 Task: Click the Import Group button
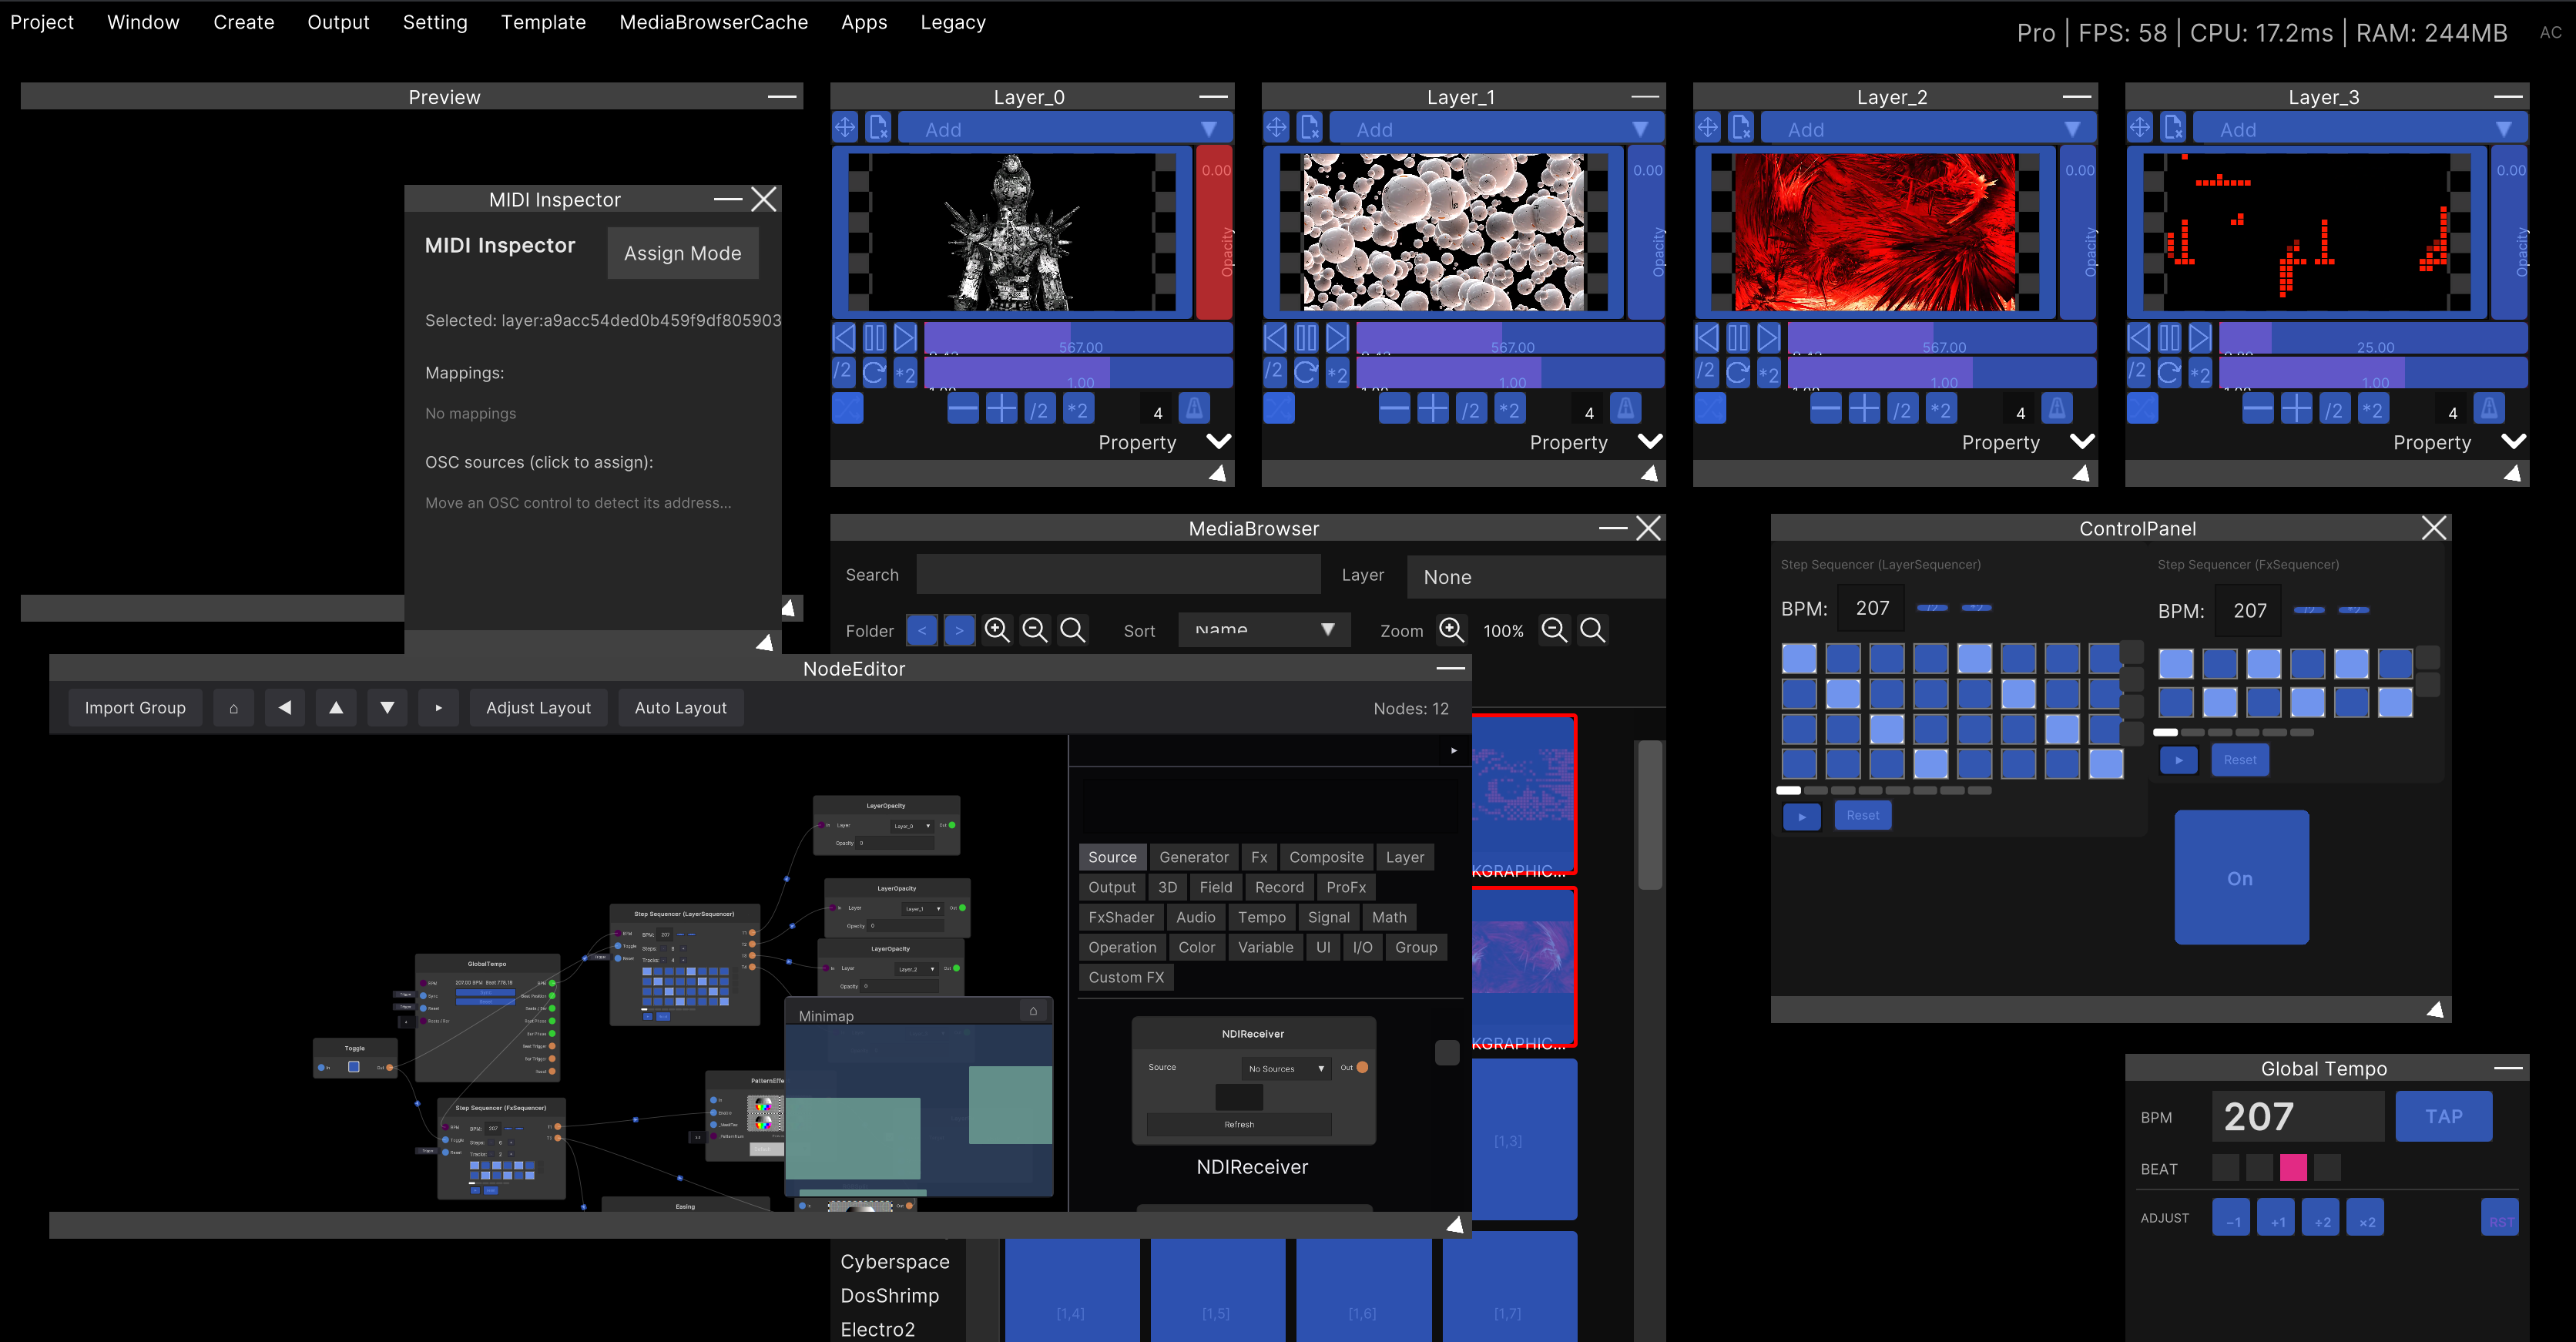(135, 708)
